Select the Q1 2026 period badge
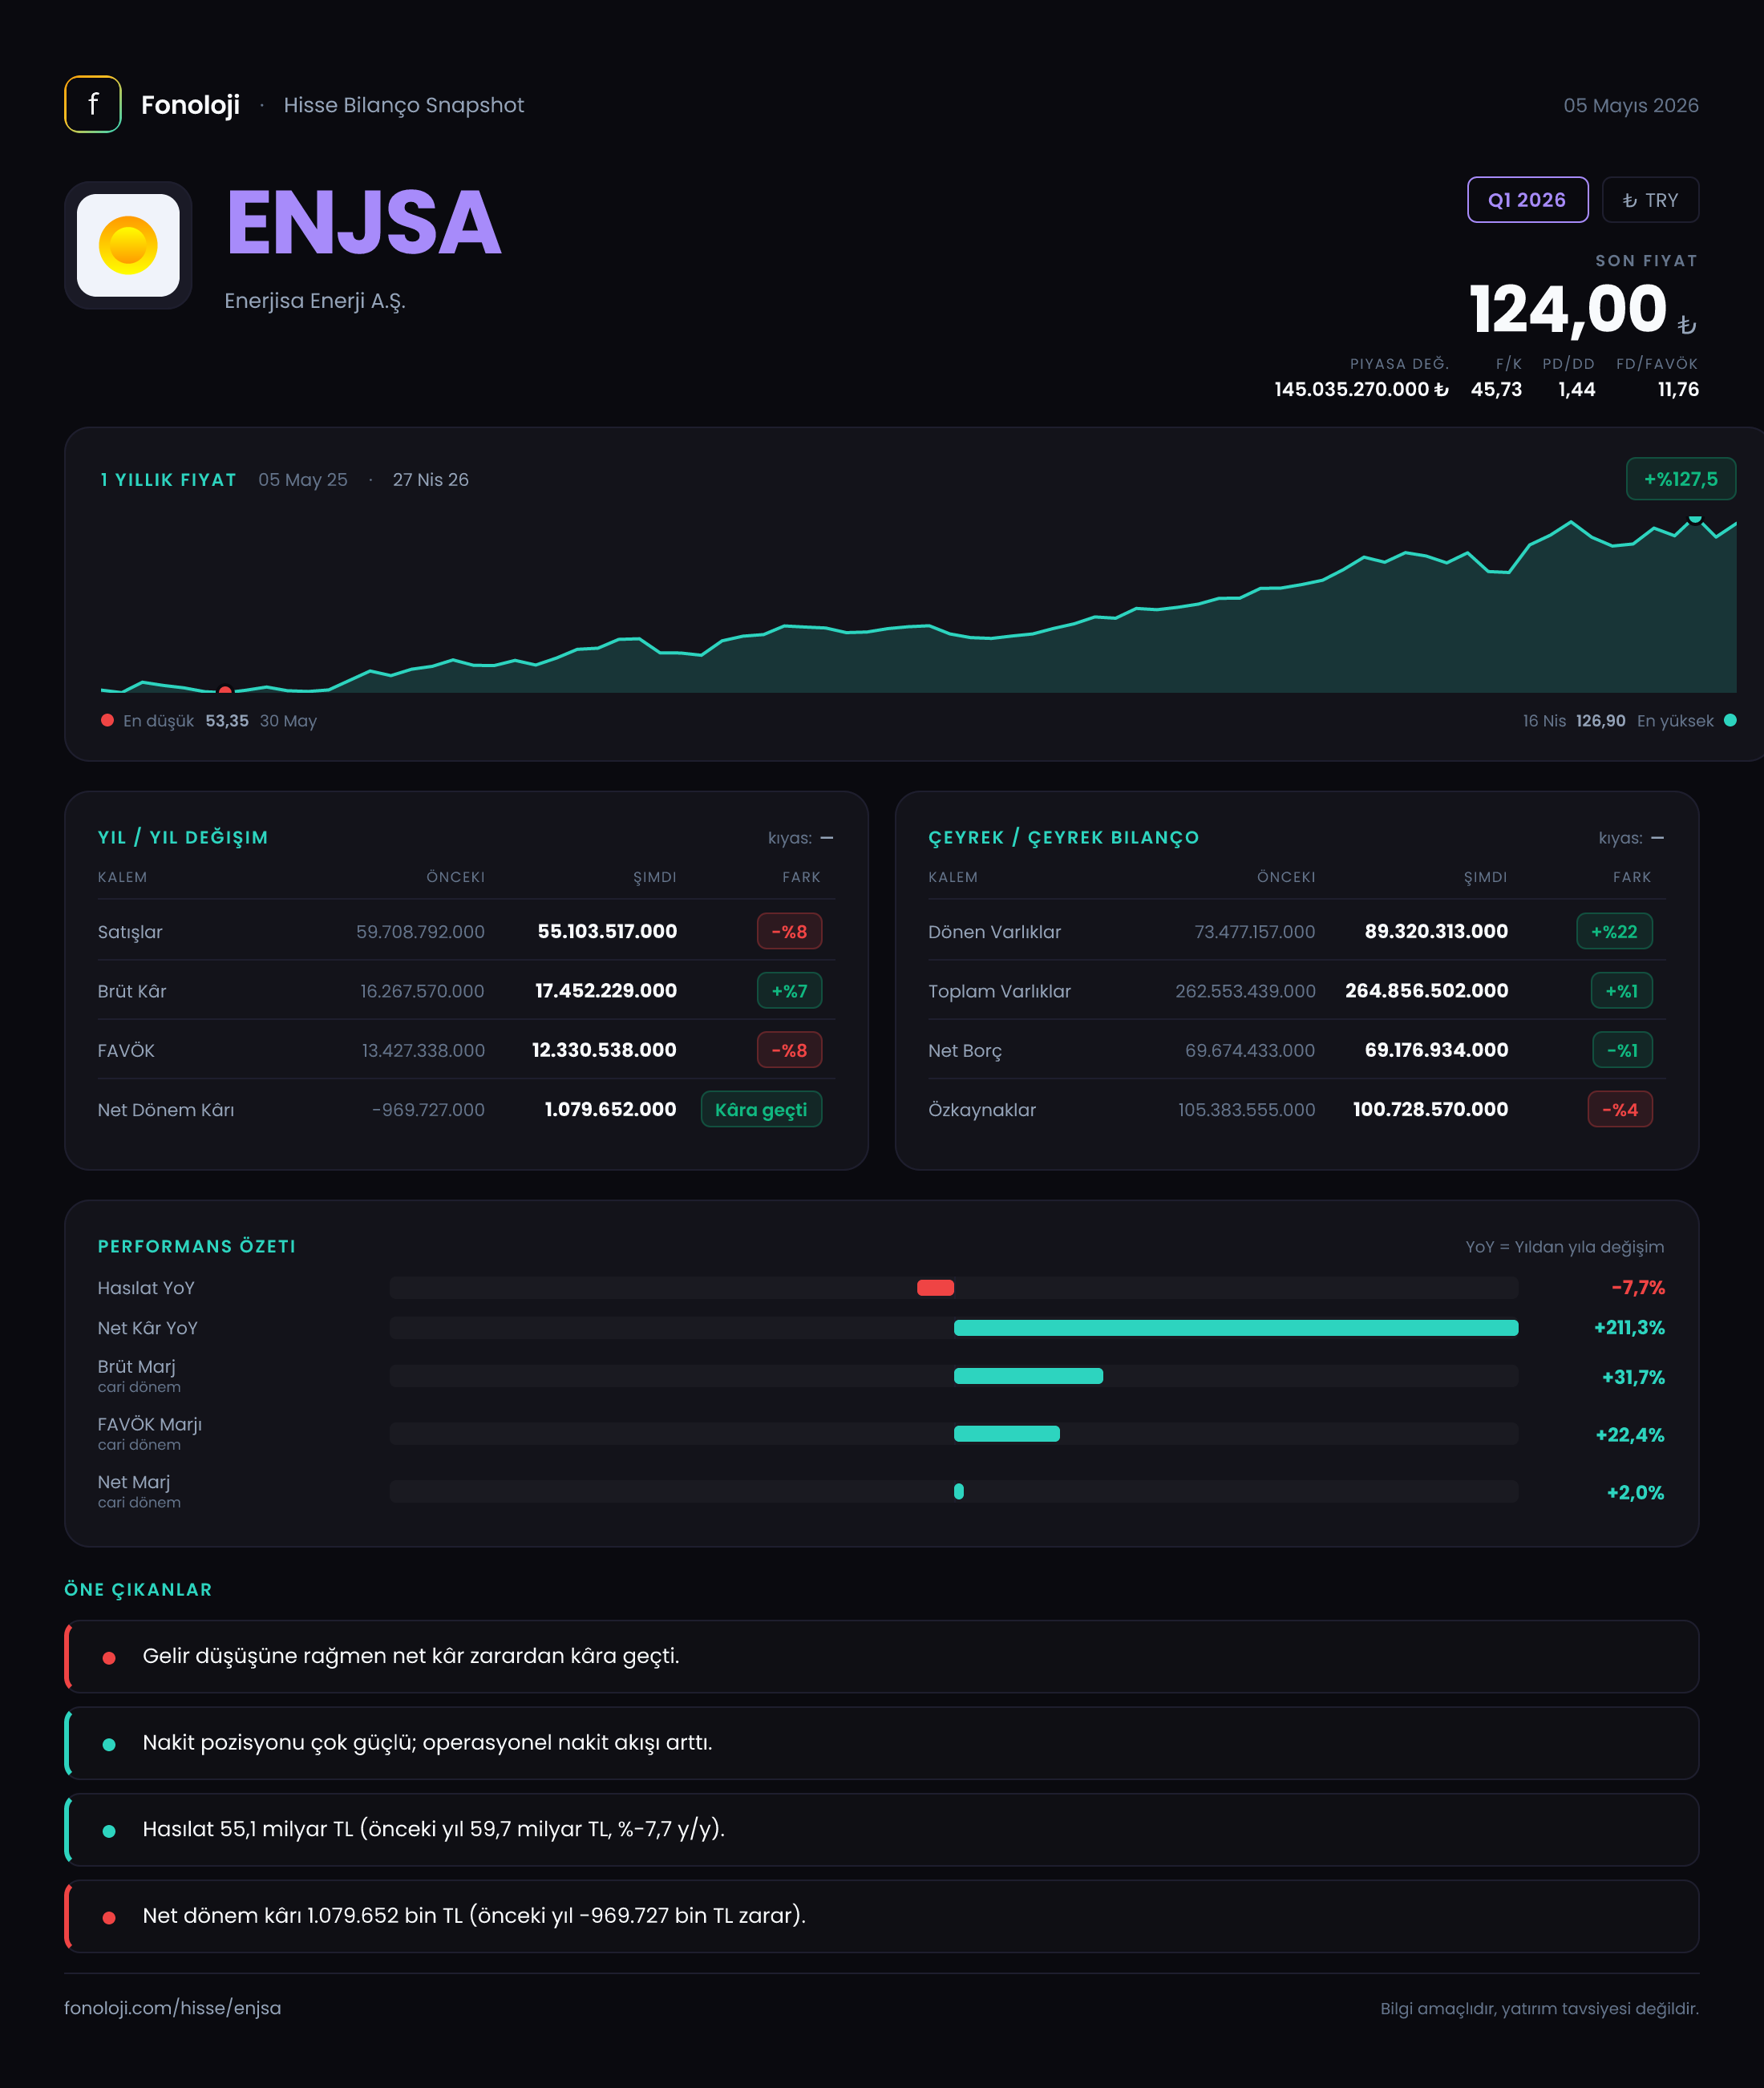1764x2088 pixels. (x=1527, y=200)
